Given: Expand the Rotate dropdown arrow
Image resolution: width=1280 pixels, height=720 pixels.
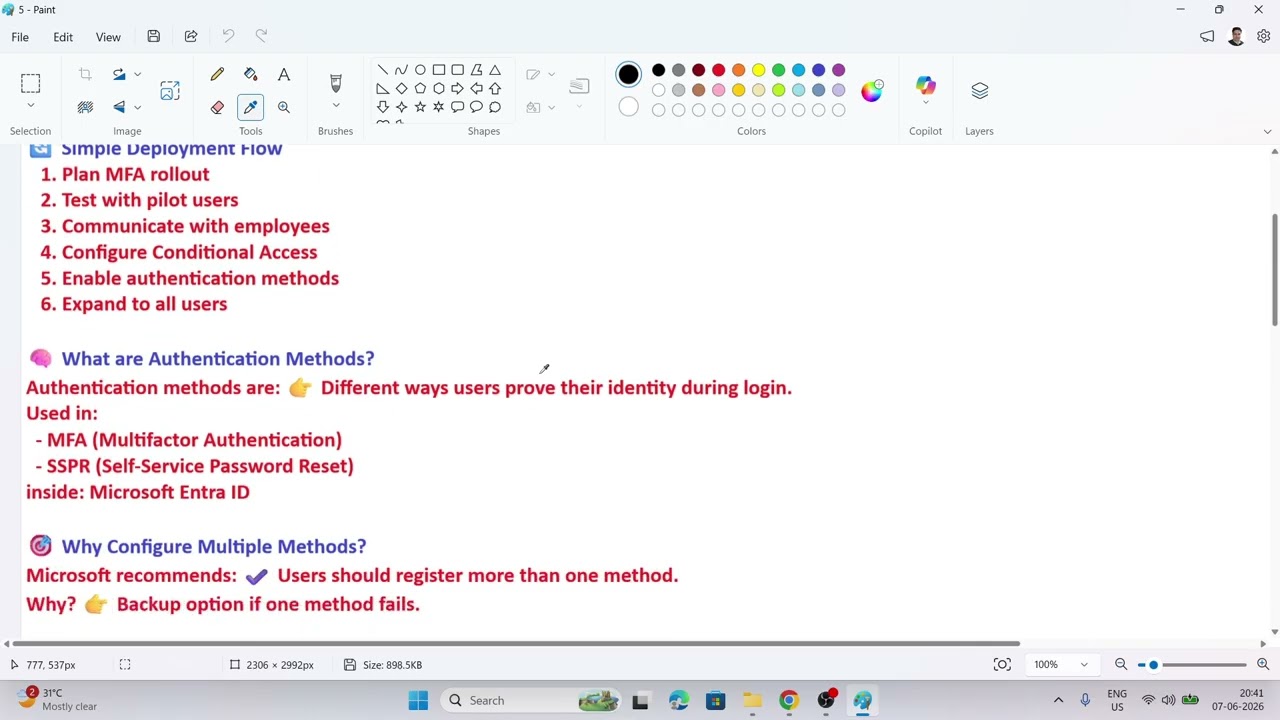Looking at the screenshot, I should [137, 74].
